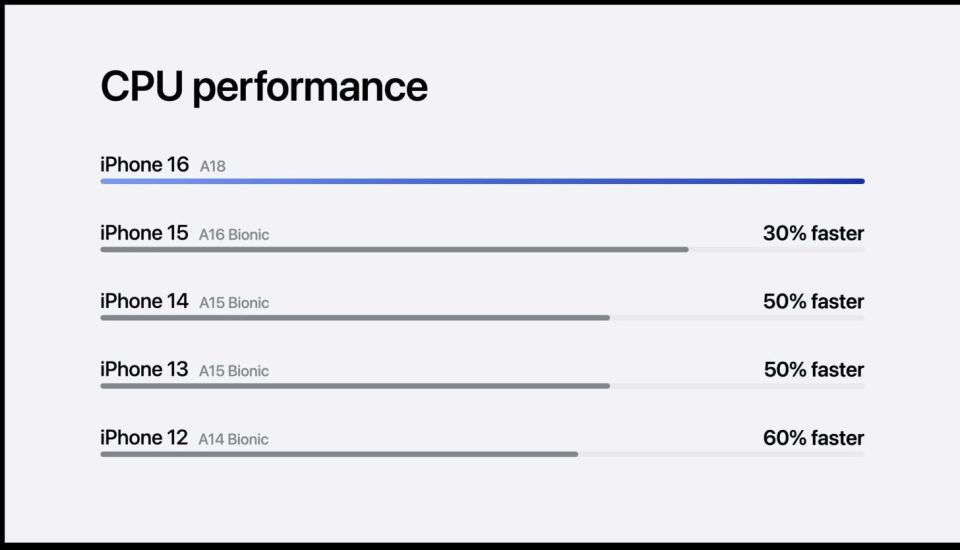Click the gray iPhone 15 performance bar

click(394, 249)
